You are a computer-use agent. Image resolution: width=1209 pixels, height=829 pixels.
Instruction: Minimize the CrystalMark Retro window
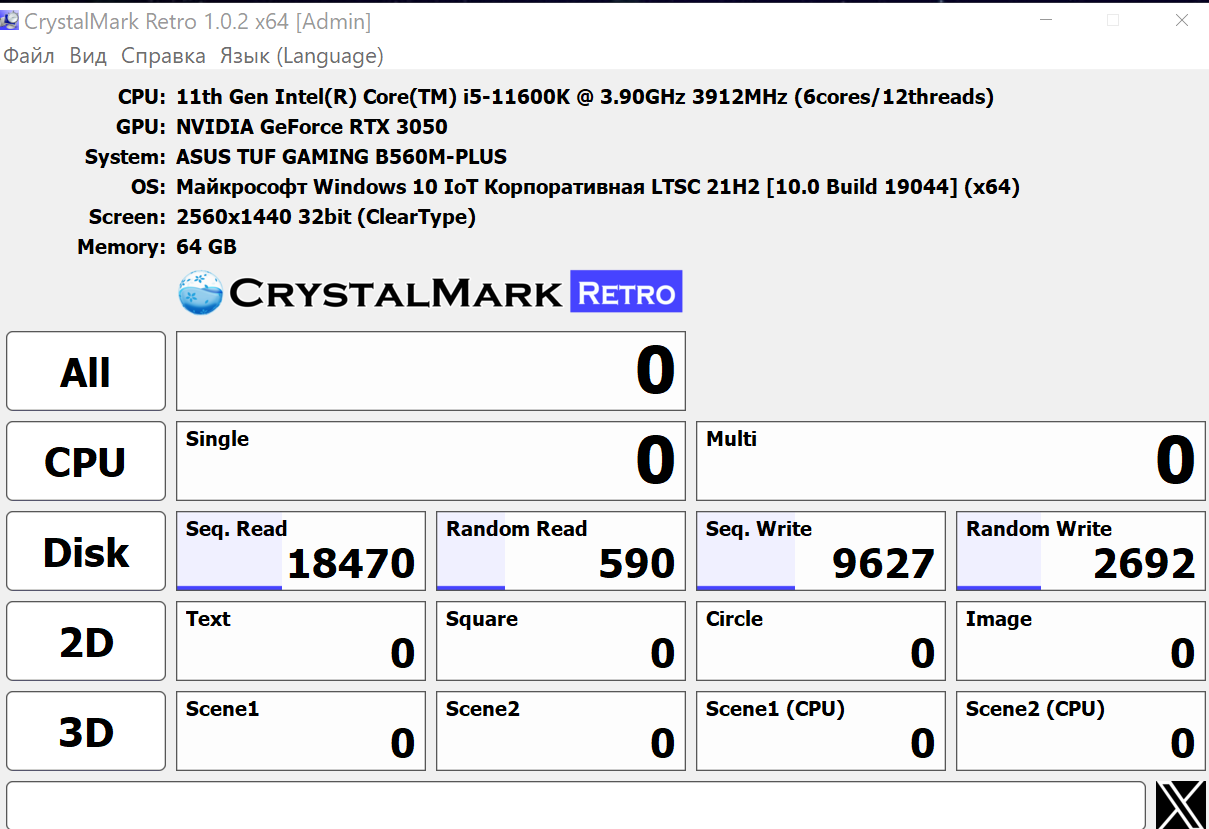click(x=1046, y=20)
